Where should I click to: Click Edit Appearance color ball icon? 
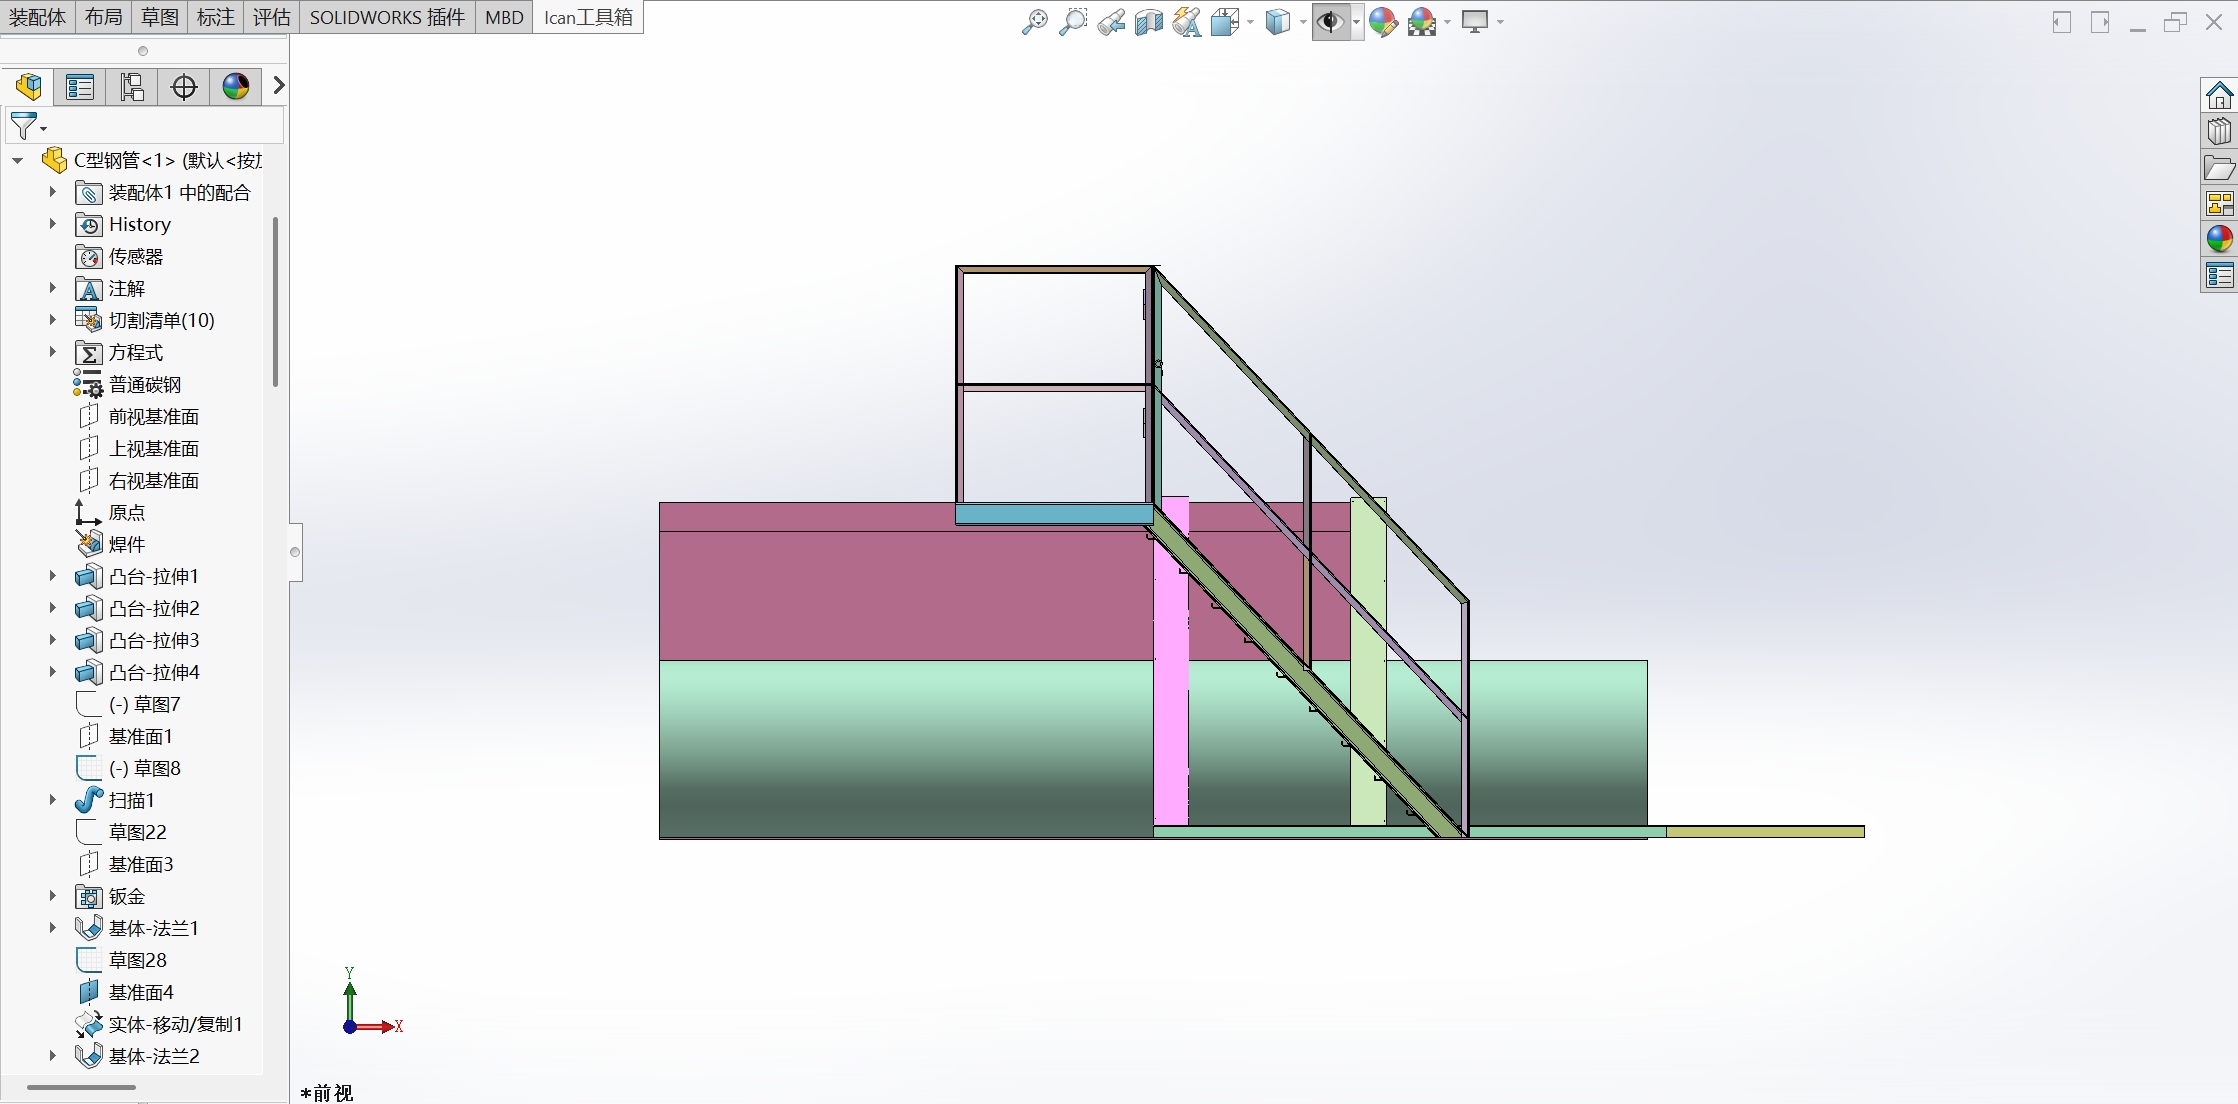[1383, 22]
